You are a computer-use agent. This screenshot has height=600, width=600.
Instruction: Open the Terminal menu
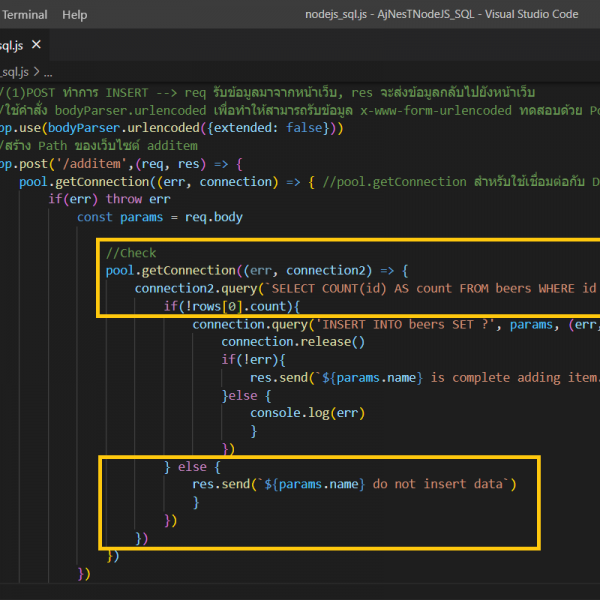coord(25,15)
